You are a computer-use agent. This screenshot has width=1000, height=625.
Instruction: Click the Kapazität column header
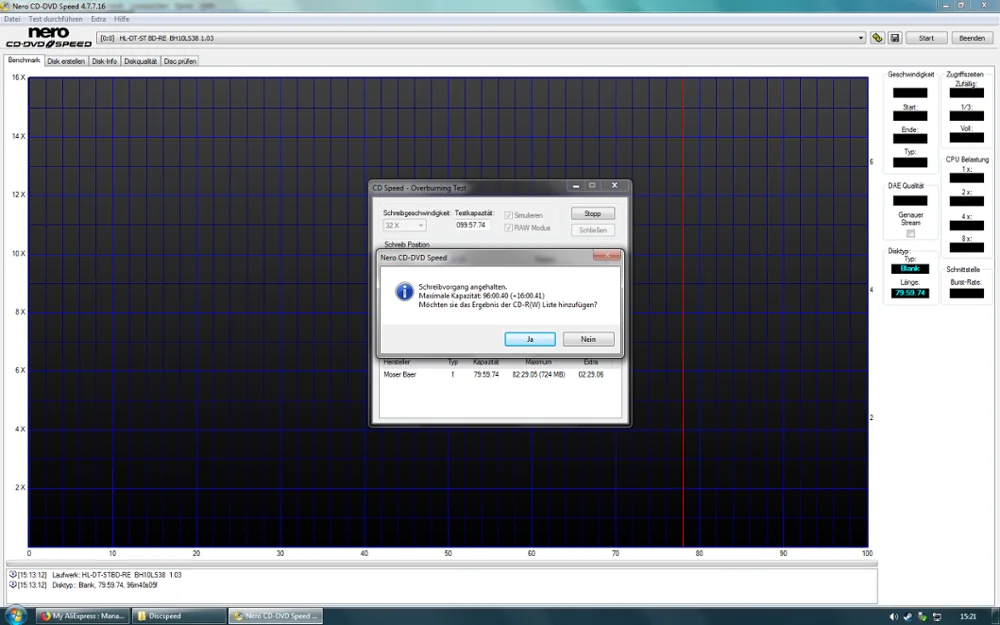486,362
